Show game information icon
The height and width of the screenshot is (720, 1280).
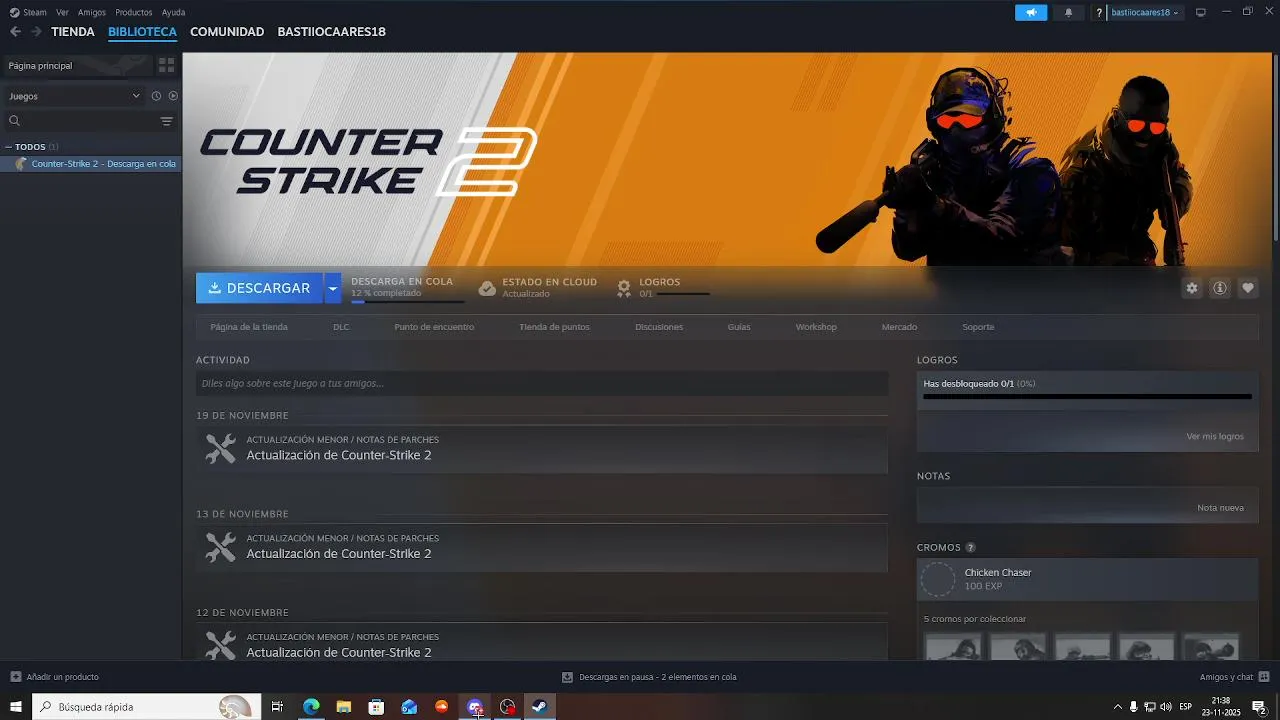pyautogui.click(x=1220, y=288)
